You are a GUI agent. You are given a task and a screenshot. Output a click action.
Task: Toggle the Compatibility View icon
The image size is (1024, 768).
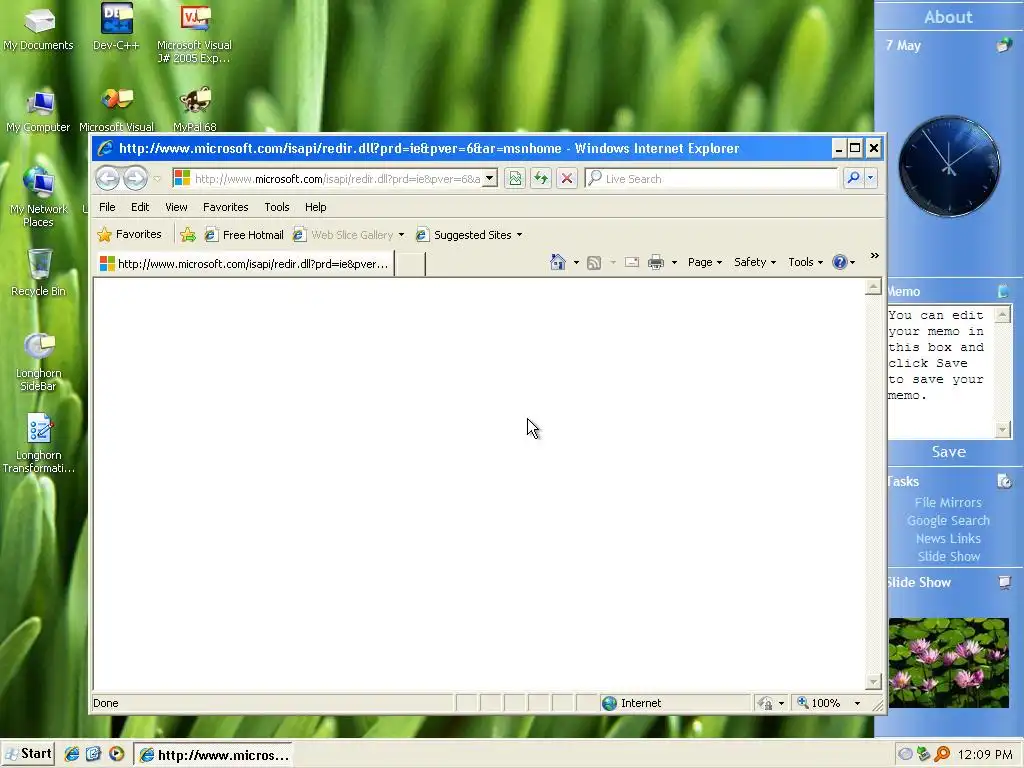click(x=515, y=178)
